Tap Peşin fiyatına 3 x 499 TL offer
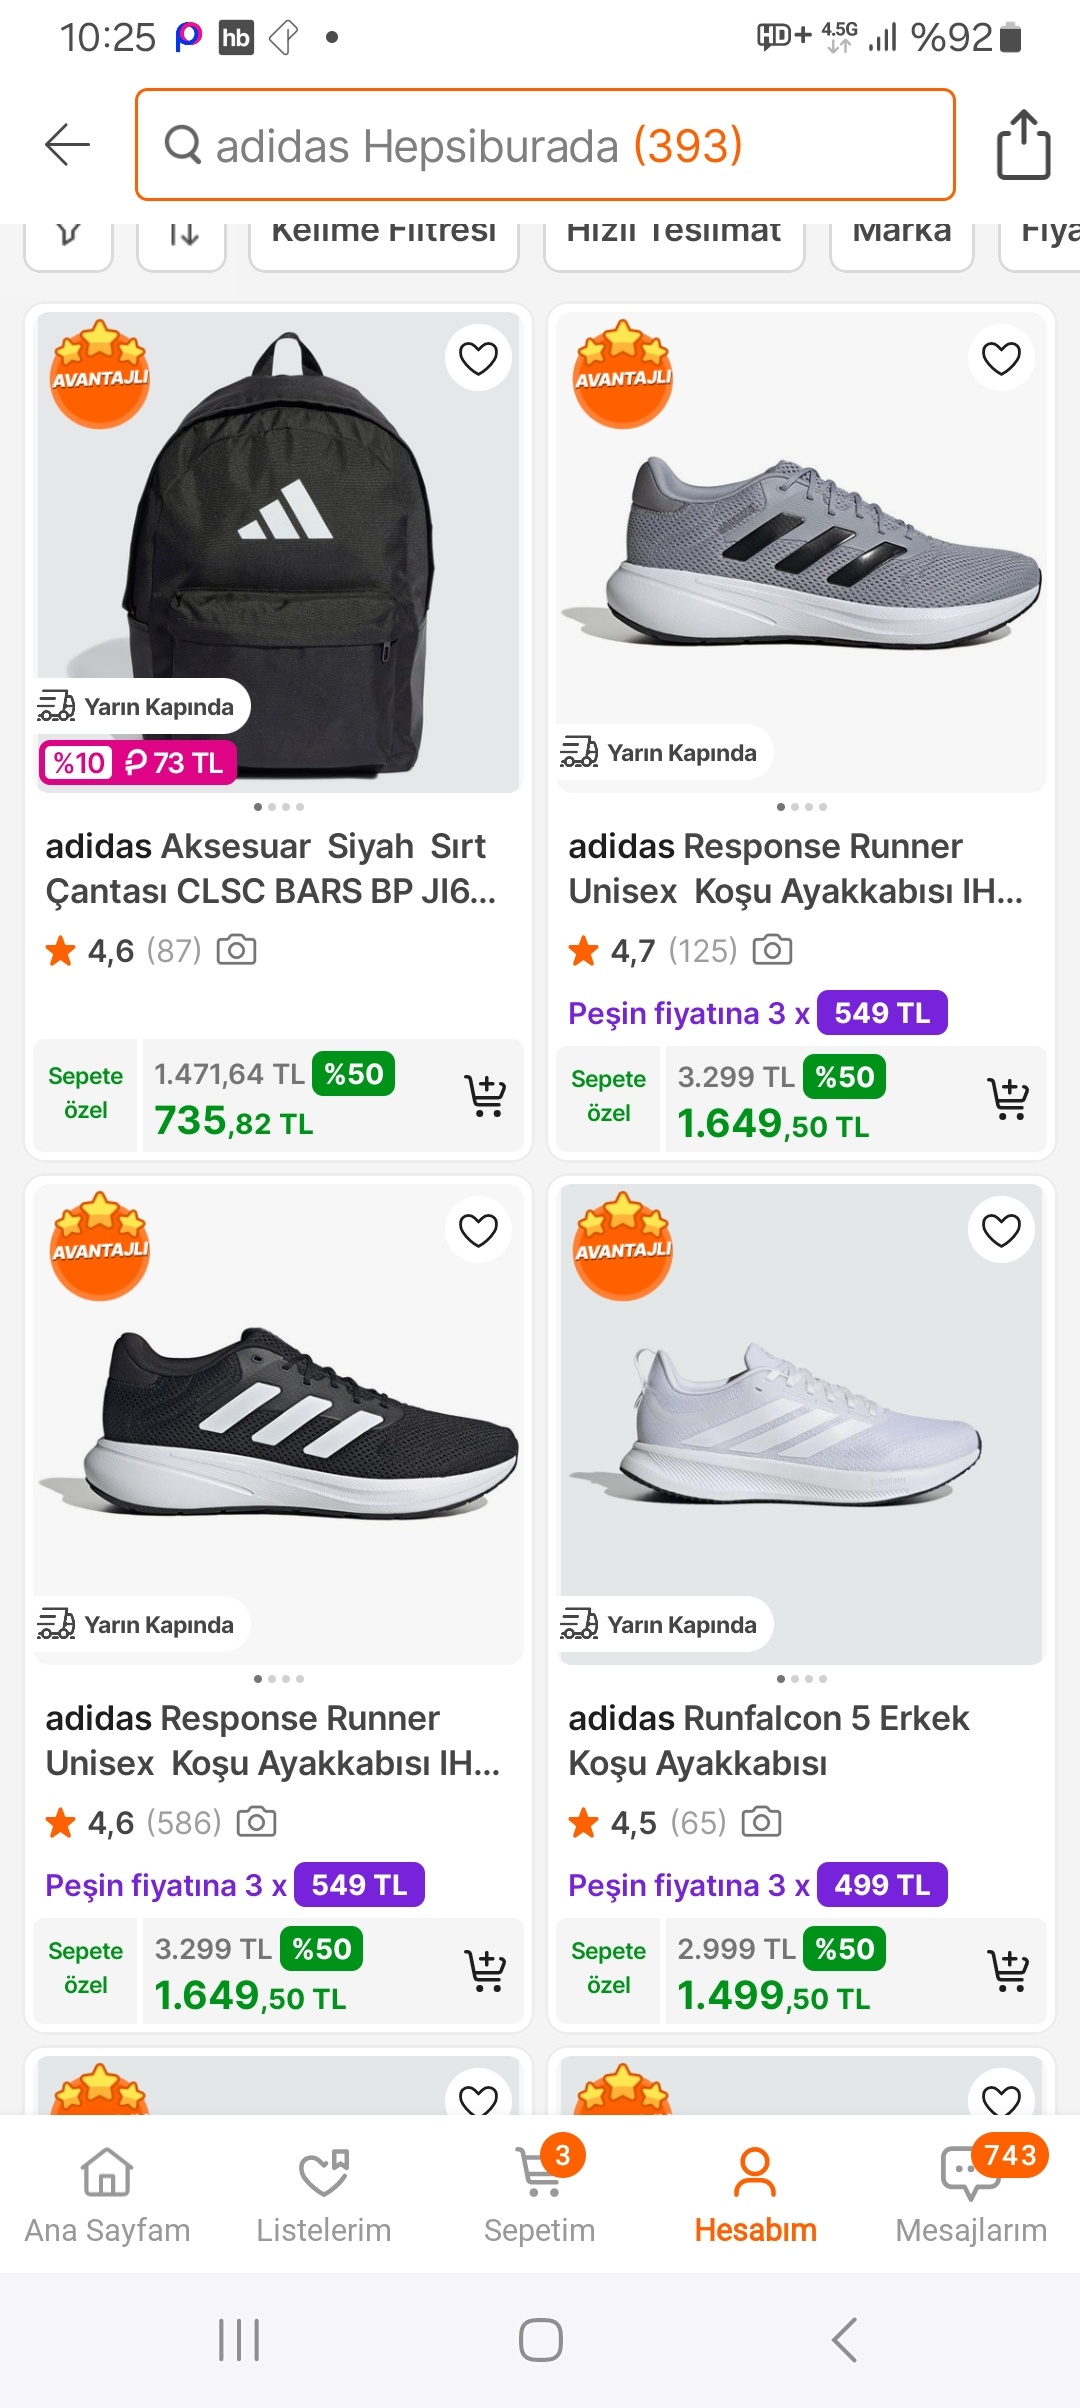Image resolution: width=1080 pixels, height=2408 pixels. point(757,1885)
